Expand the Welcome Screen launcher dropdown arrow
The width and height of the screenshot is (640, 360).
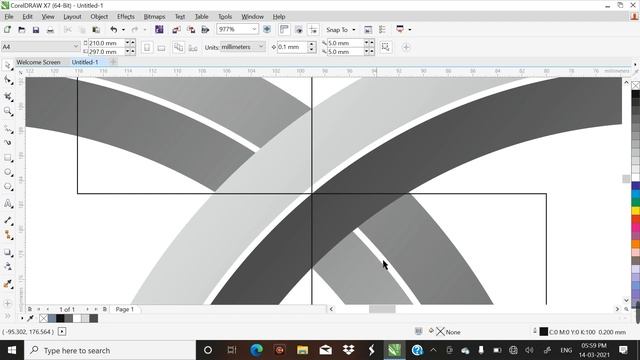[410, 30]
